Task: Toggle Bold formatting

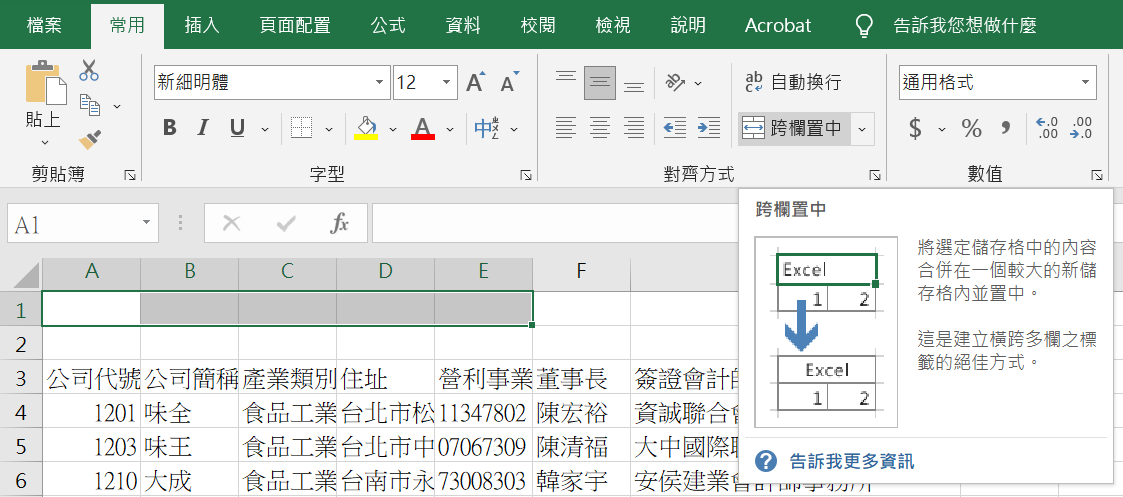Action: [169, 128]
